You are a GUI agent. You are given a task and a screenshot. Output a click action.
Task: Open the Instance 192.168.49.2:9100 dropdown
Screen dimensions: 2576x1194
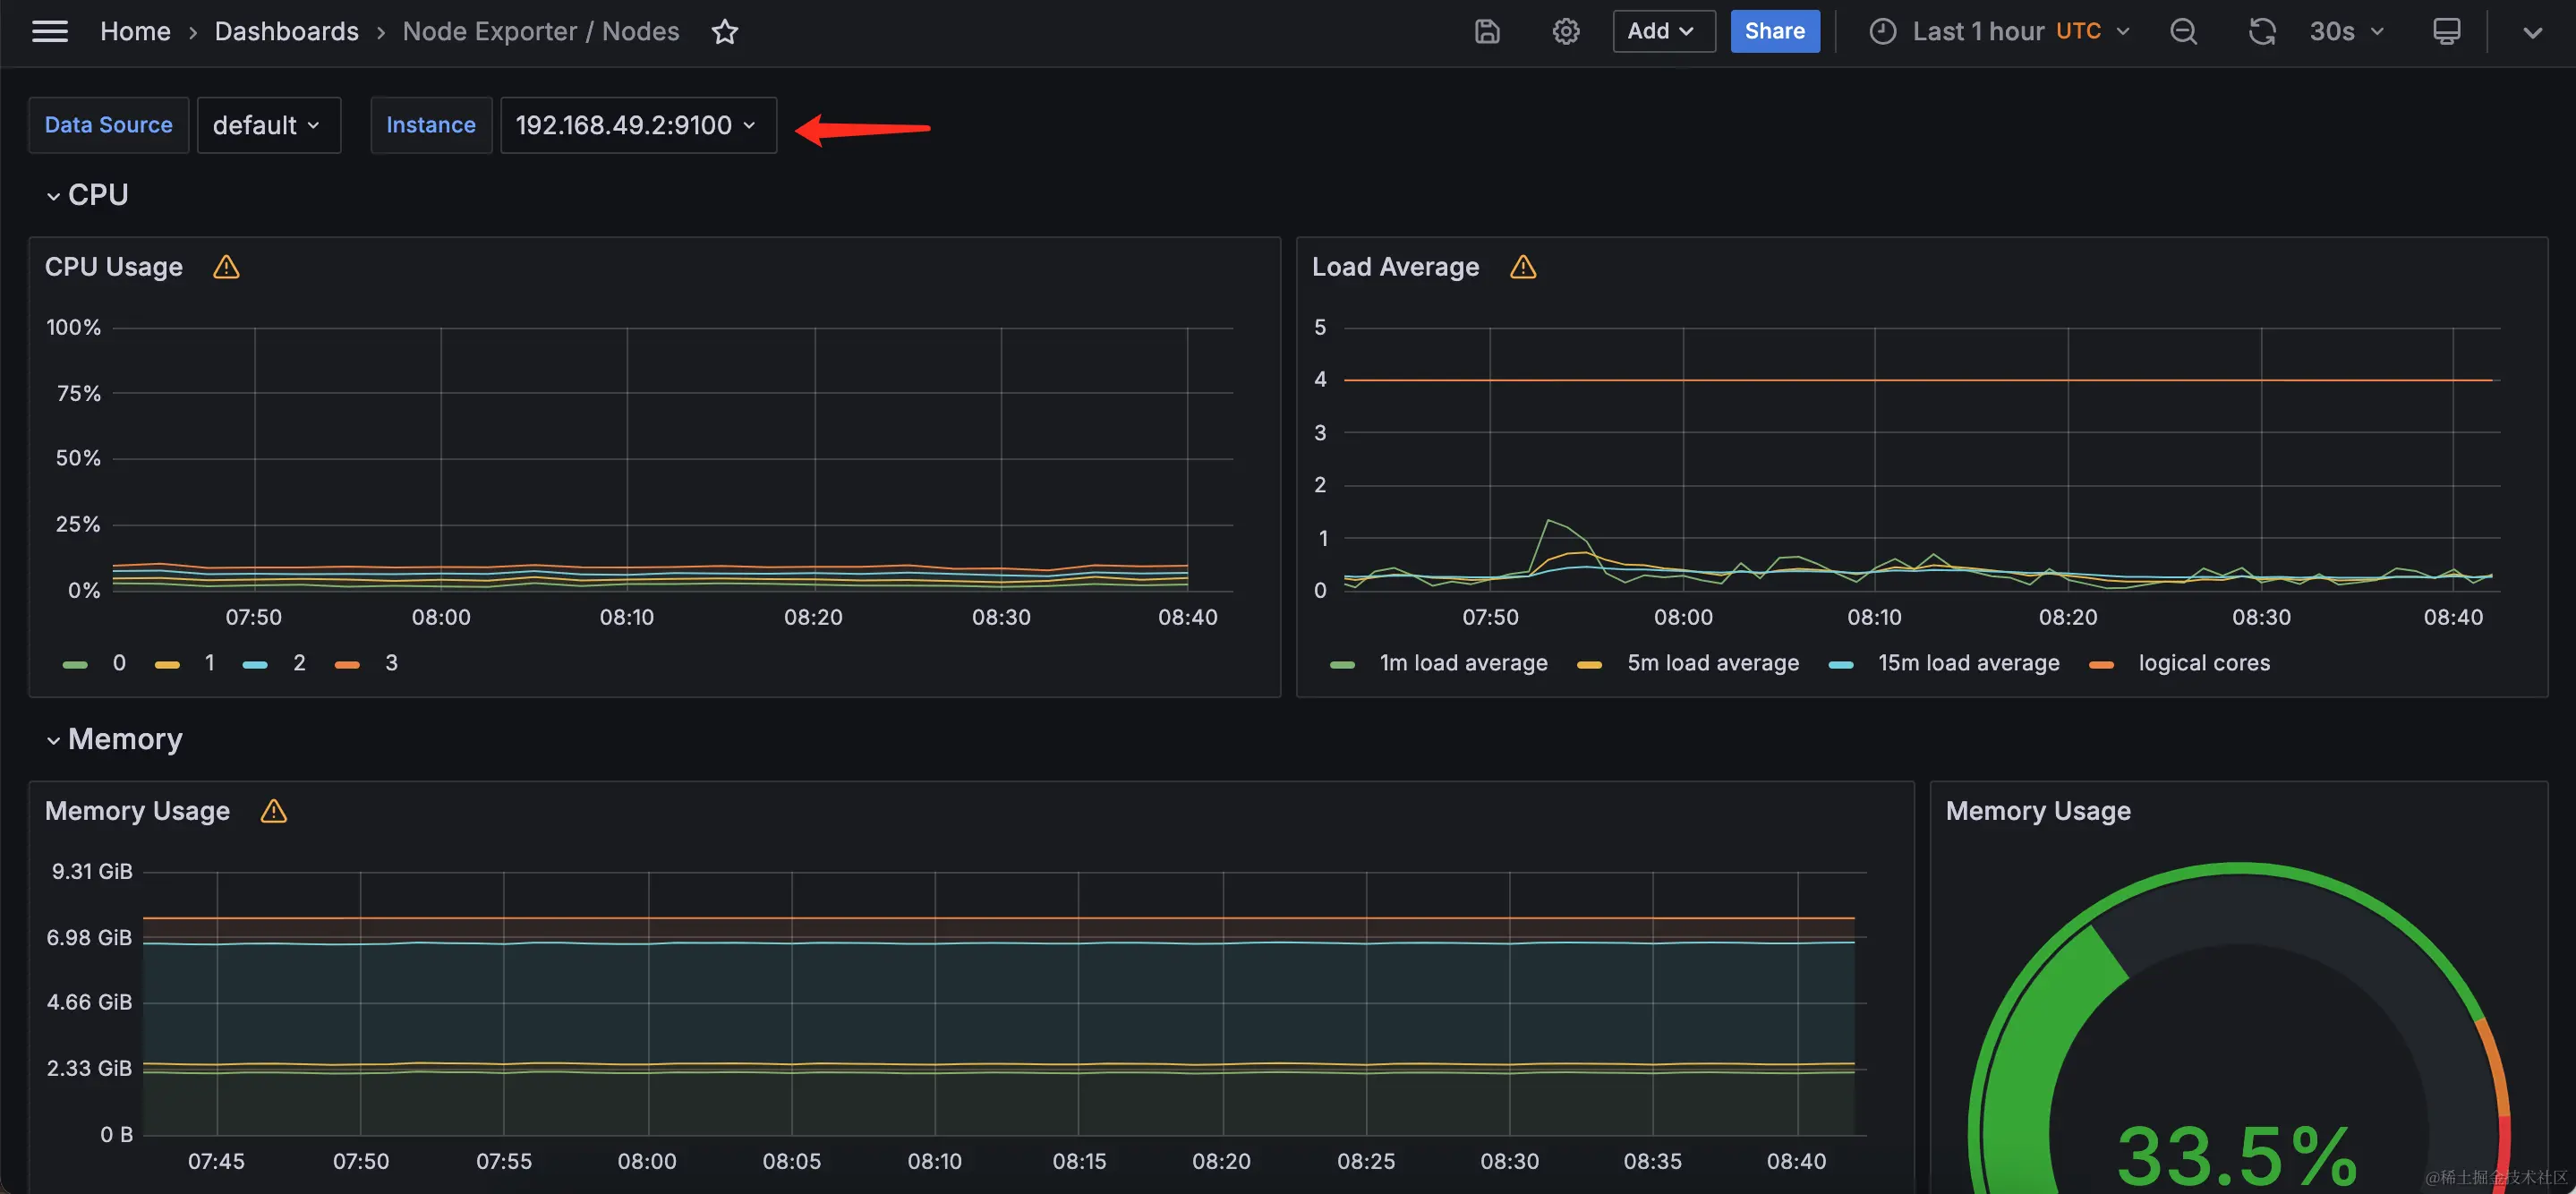coord(637,125)
